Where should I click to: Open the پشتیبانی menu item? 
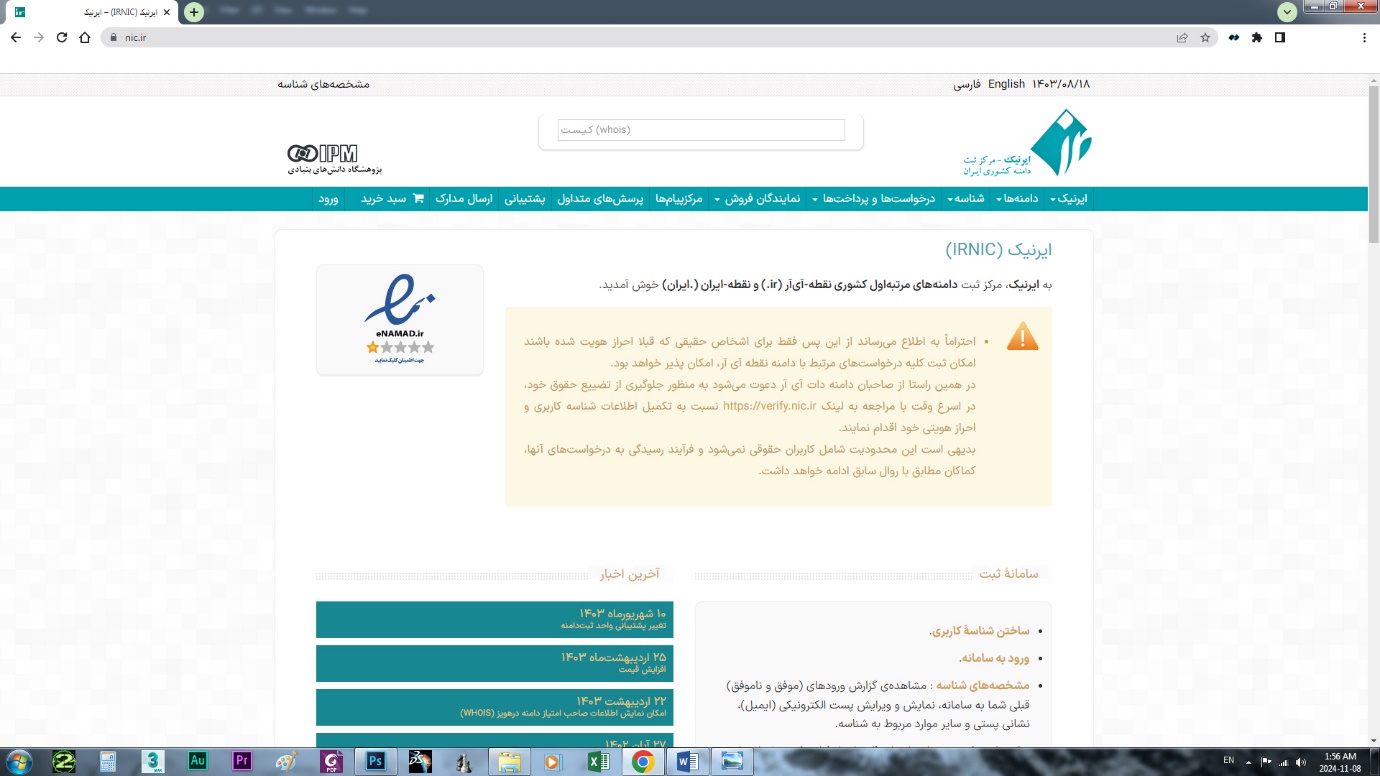524,198
